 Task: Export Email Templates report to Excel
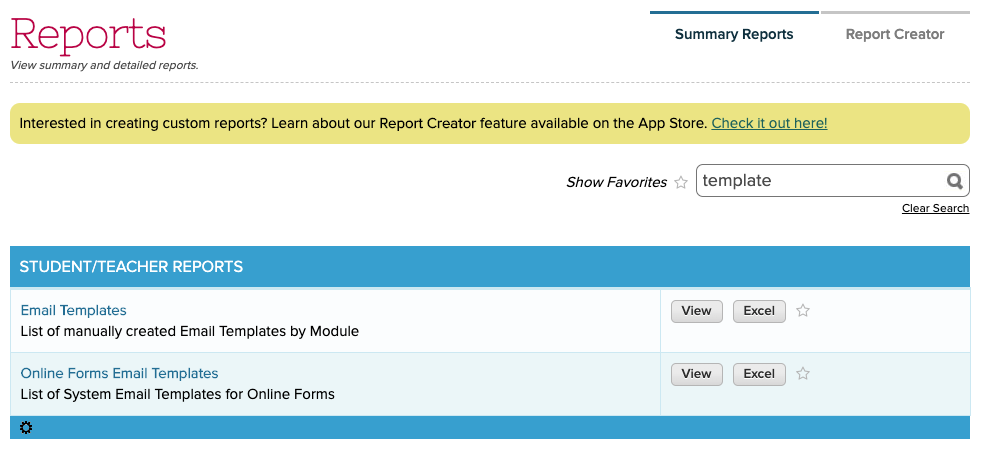click(759, 311)
